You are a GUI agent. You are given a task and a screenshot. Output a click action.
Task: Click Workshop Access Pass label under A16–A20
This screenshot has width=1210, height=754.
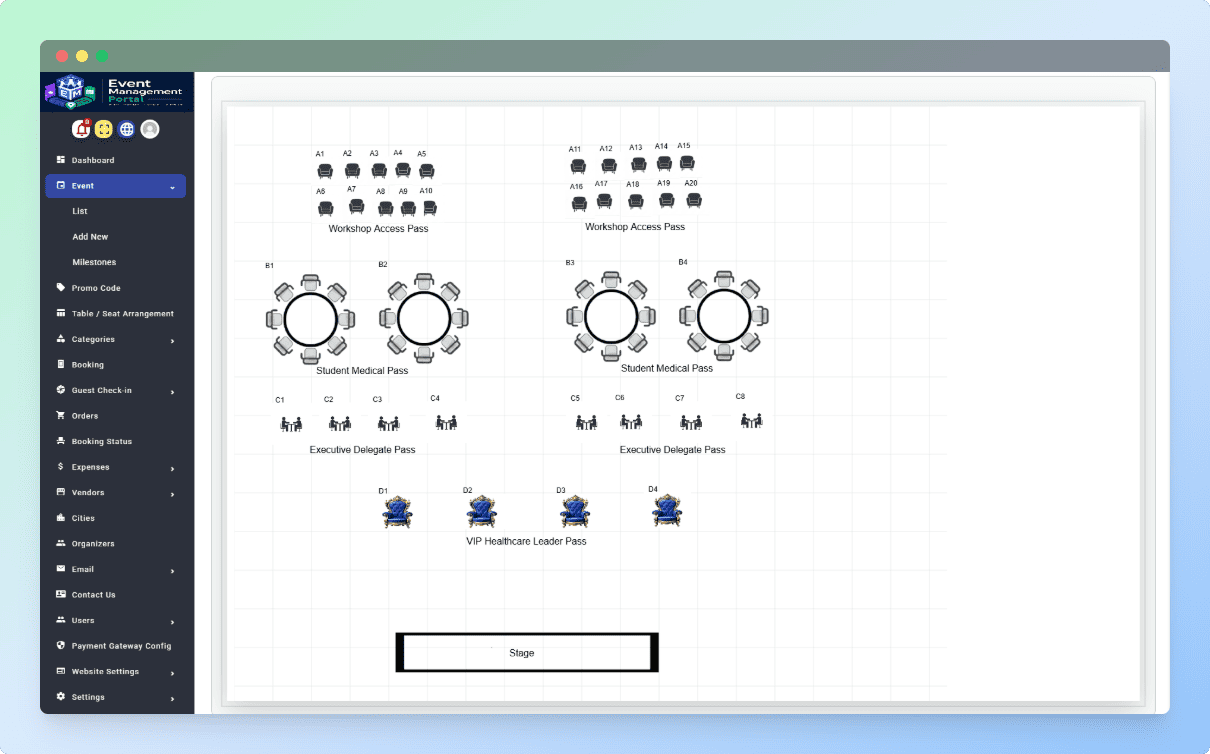[x=635, y=227]
